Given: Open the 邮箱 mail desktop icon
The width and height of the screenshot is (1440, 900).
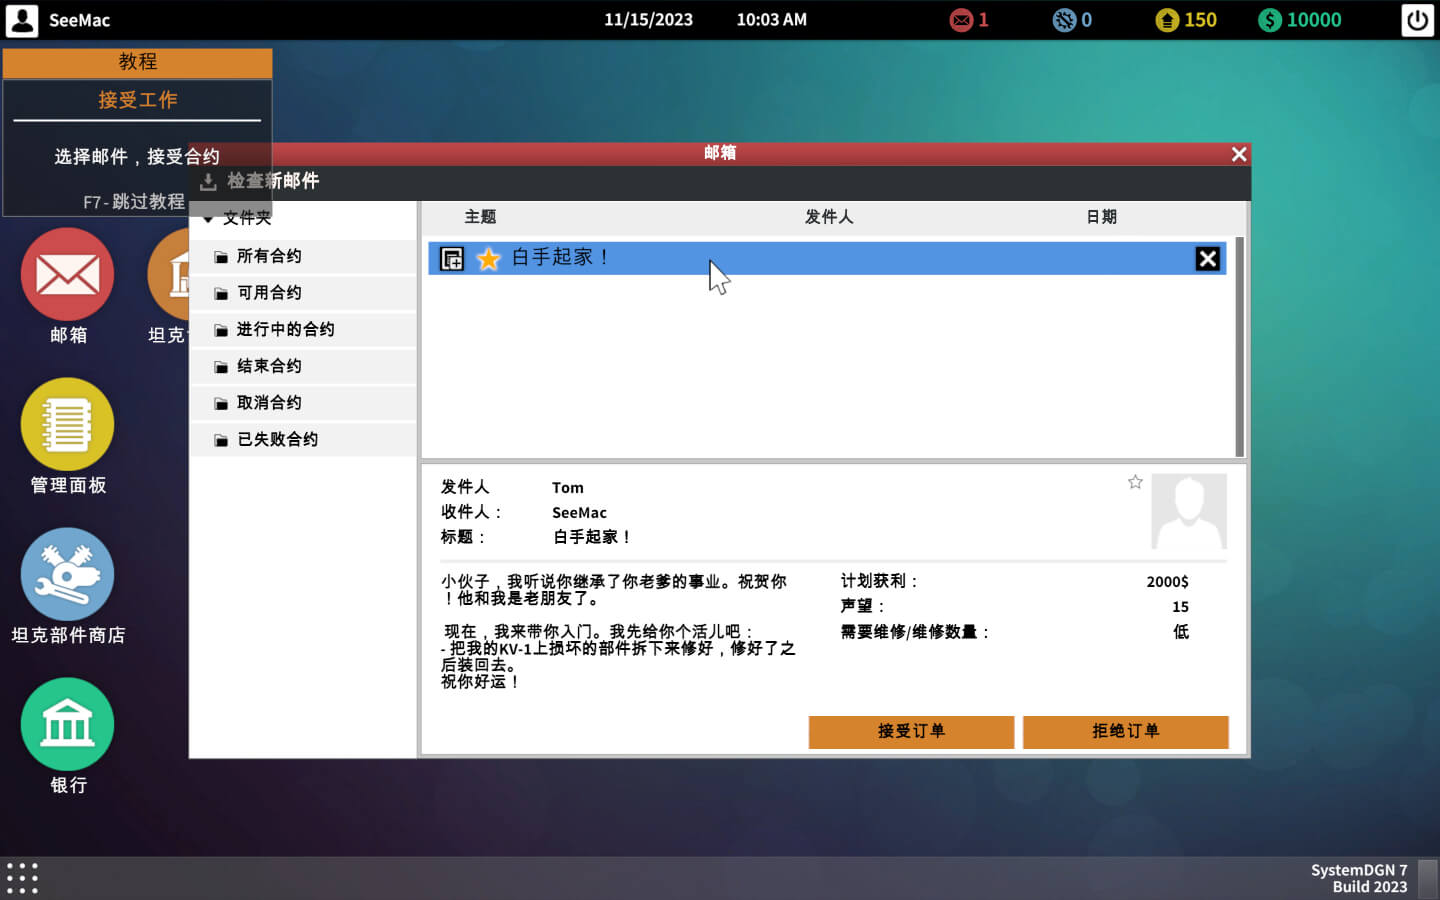Looking at the screenshot, I should click(67, 275).
